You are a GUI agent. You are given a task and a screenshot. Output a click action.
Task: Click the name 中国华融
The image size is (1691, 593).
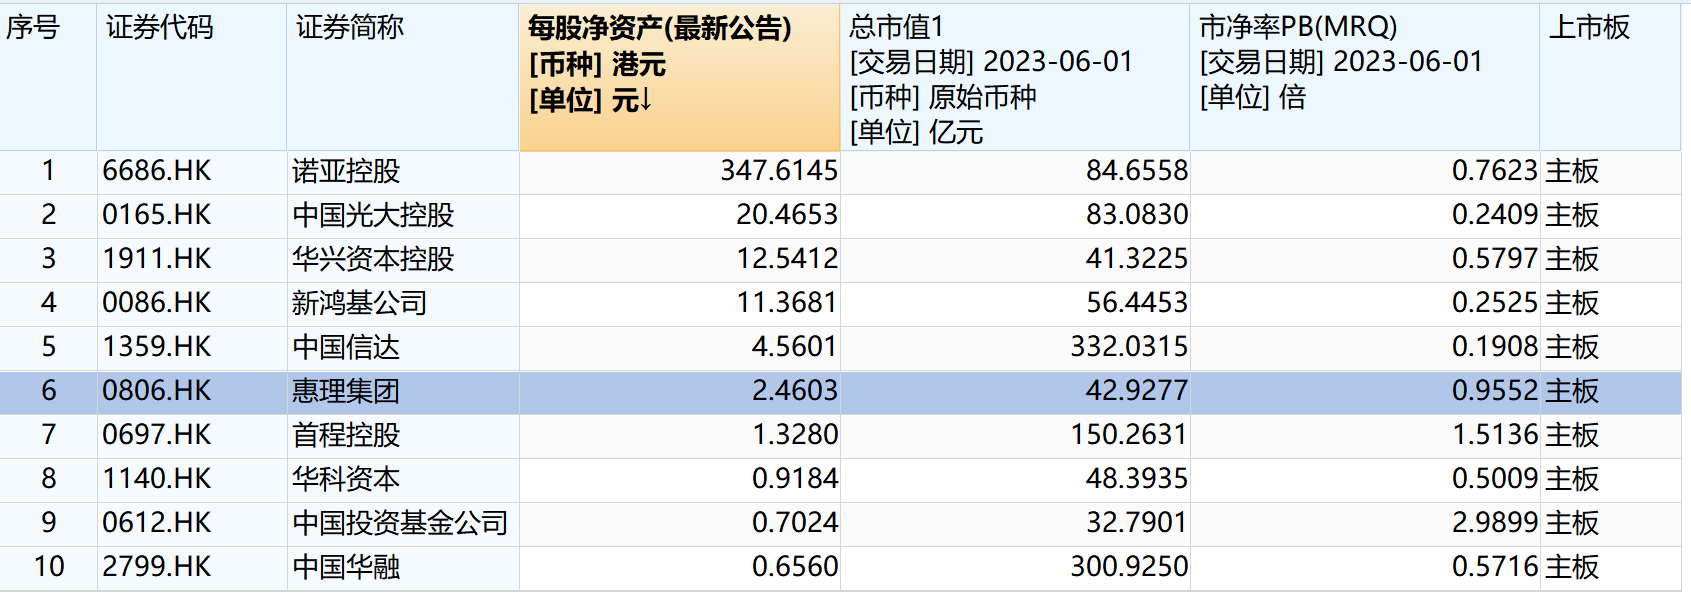346,567
